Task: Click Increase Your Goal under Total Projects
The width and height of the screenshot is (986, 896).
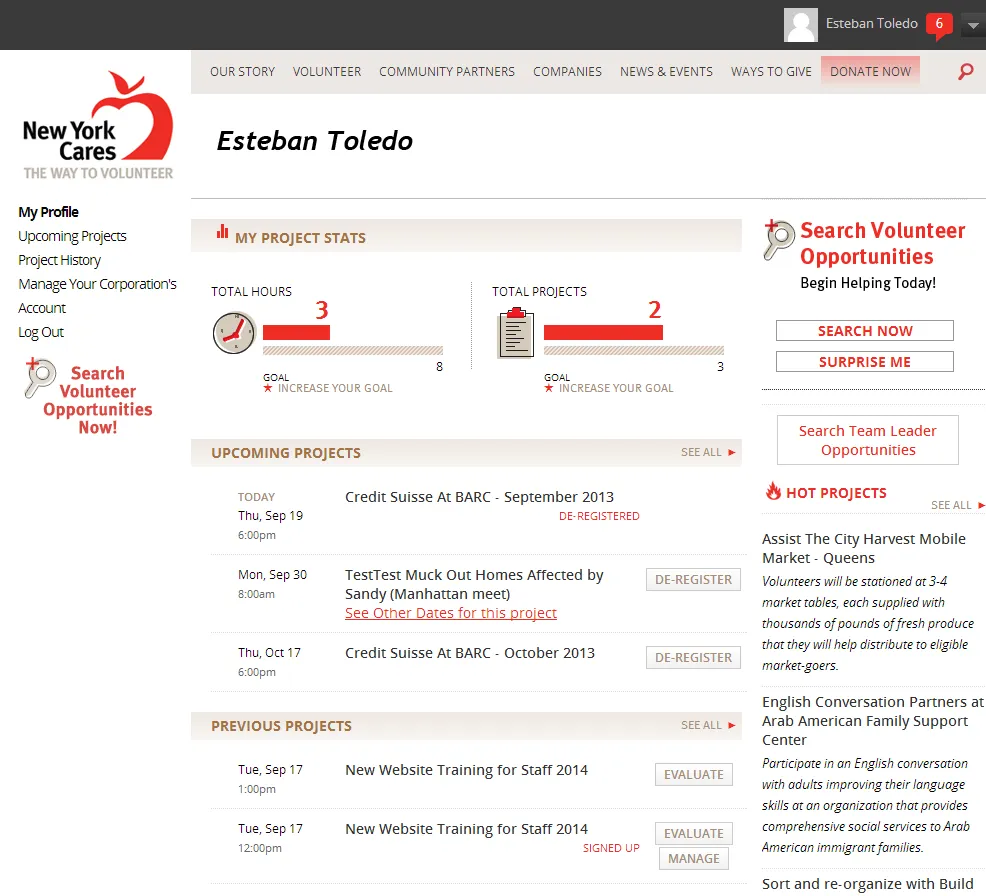Action: point(616,388)
